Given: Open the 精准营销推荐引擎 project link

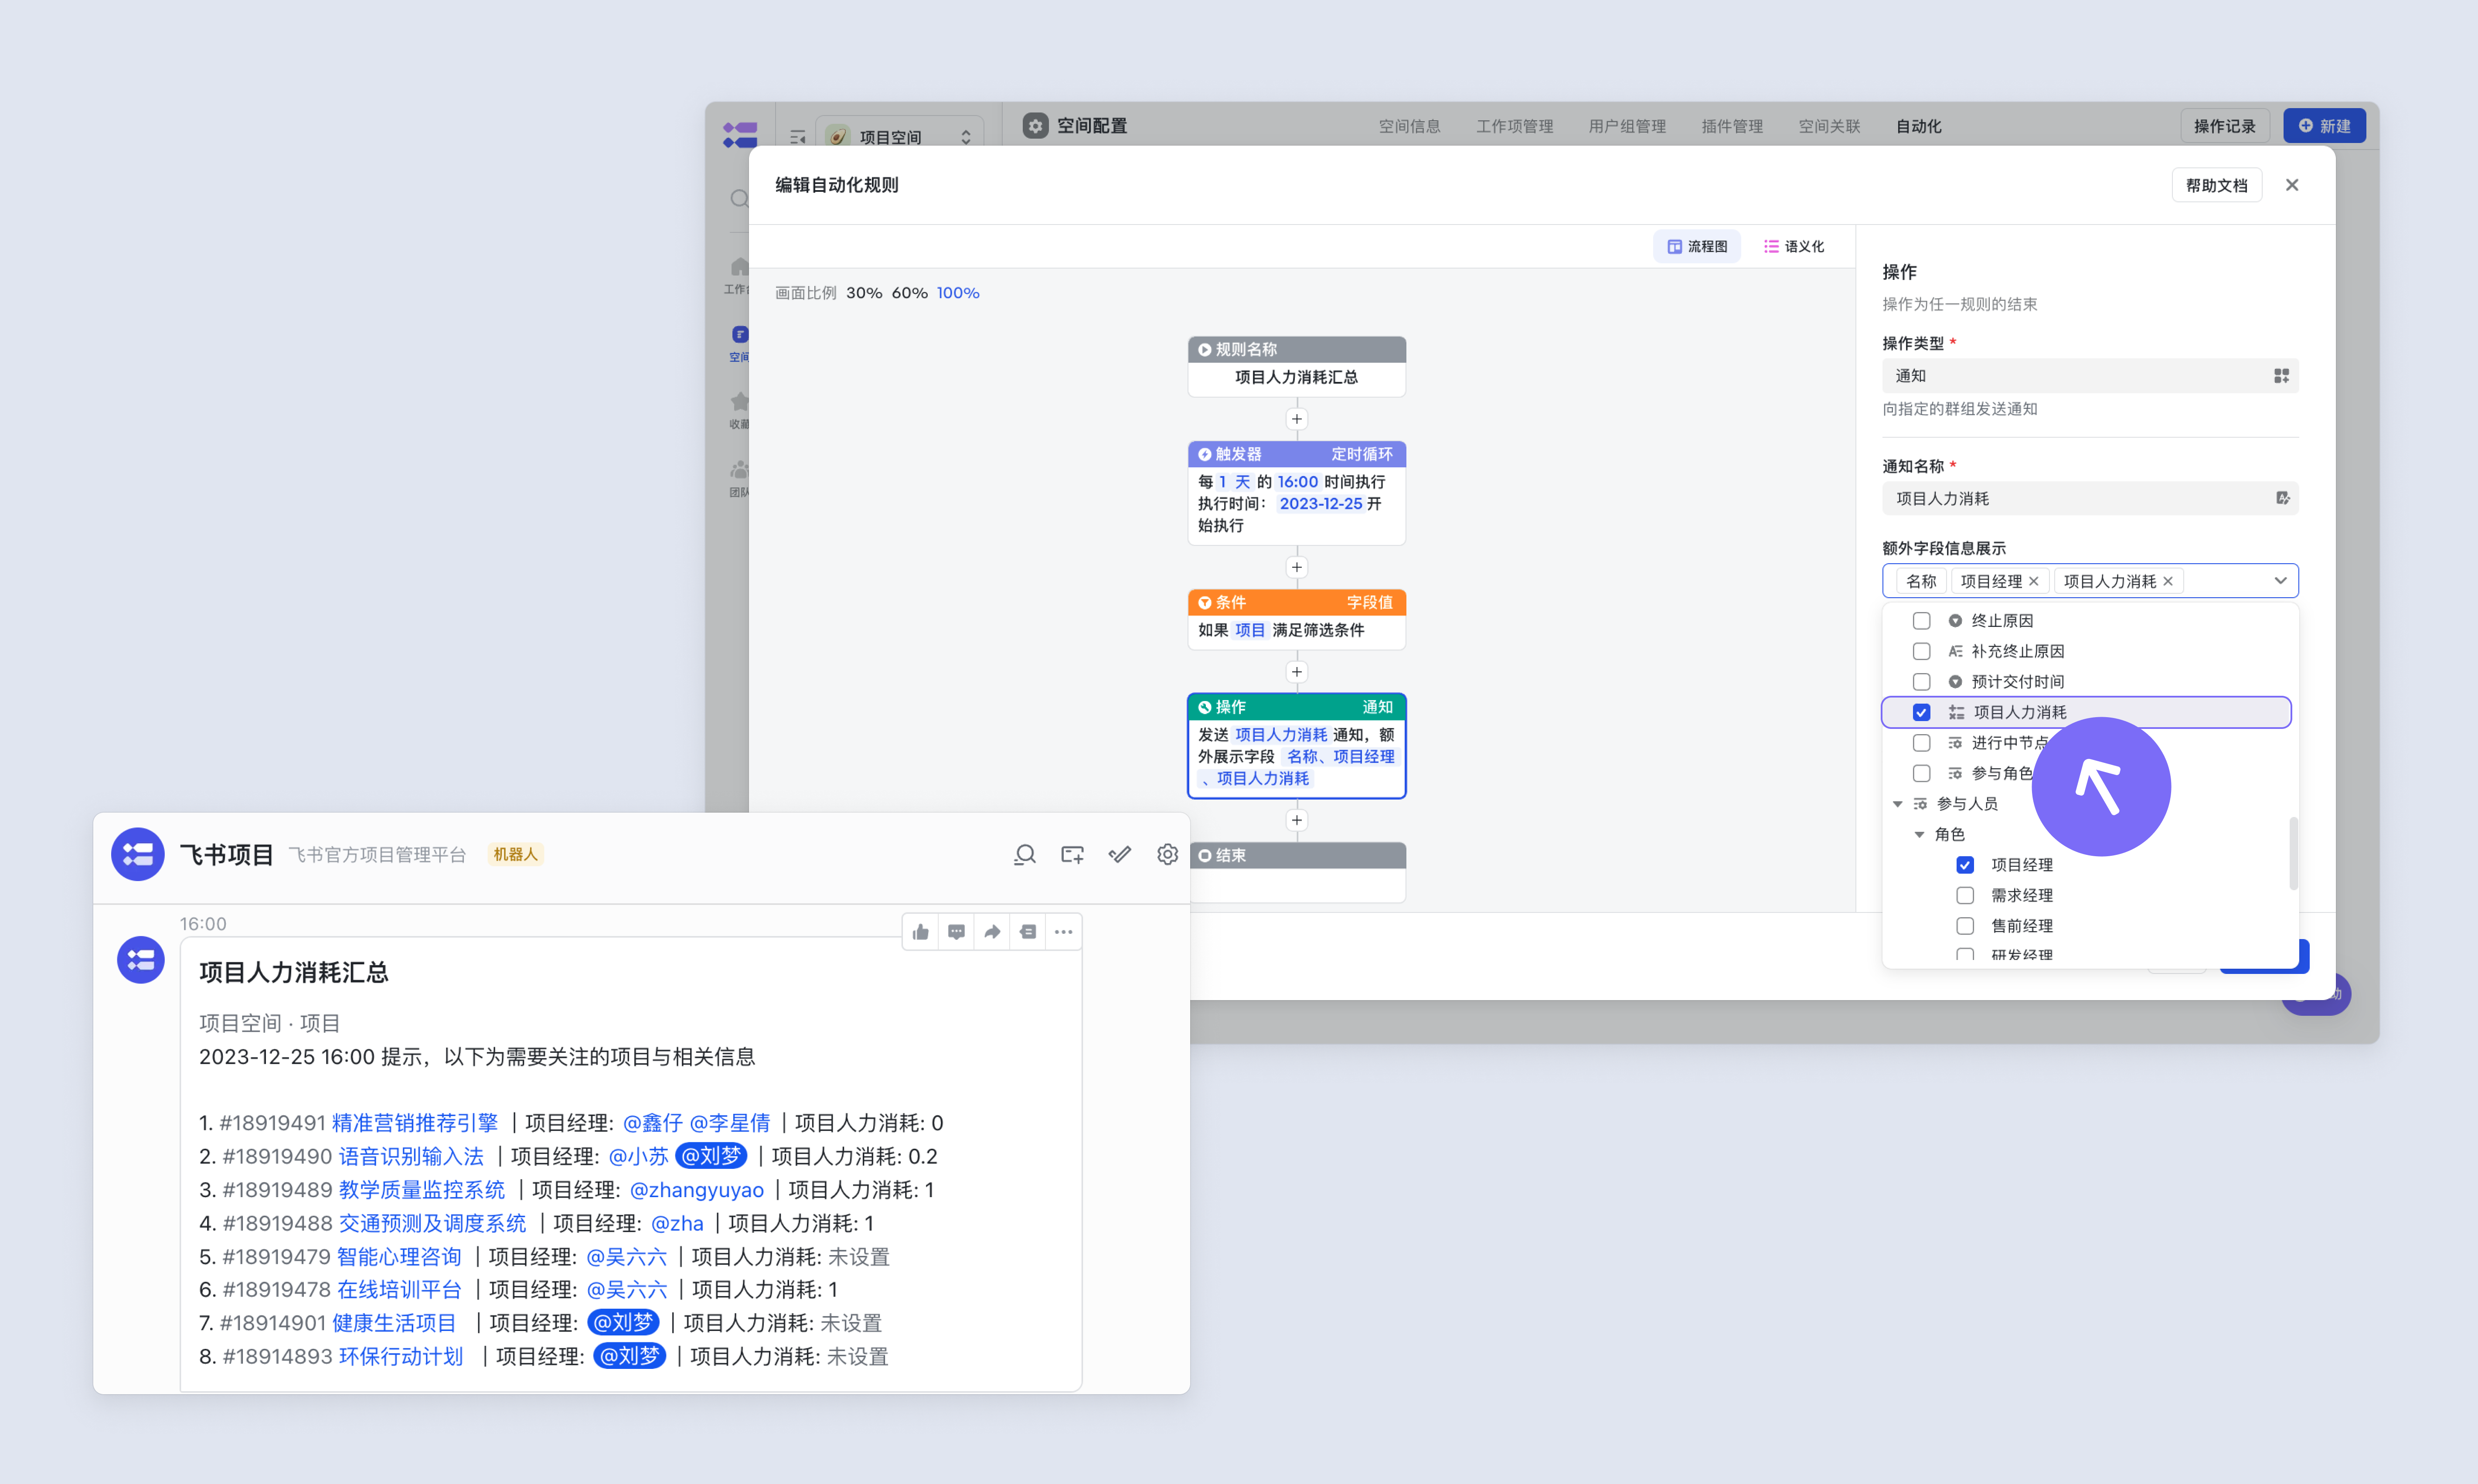Looking at the screenshot, I should pyautogui.click(x=414, y=1123).
